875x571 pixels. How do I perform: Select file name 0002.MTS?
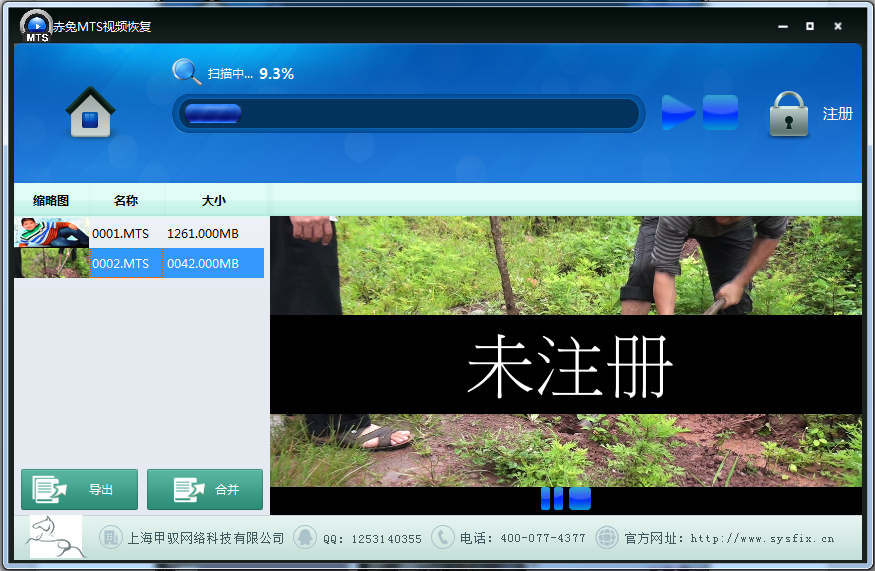121,263
